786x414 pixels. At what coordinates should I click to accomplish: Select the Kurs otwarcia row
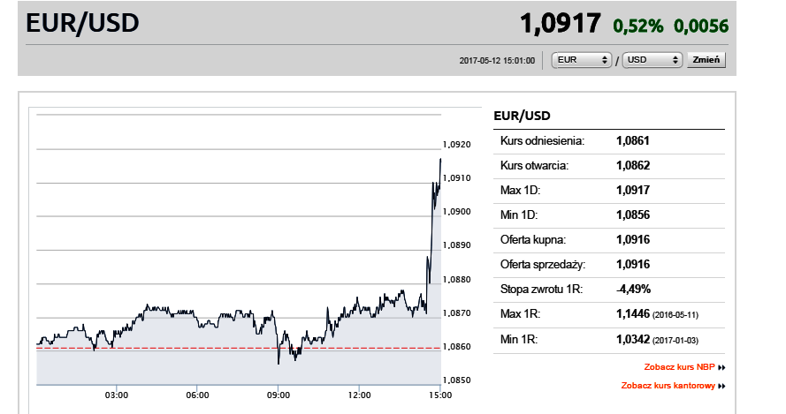tap(609, 166)
